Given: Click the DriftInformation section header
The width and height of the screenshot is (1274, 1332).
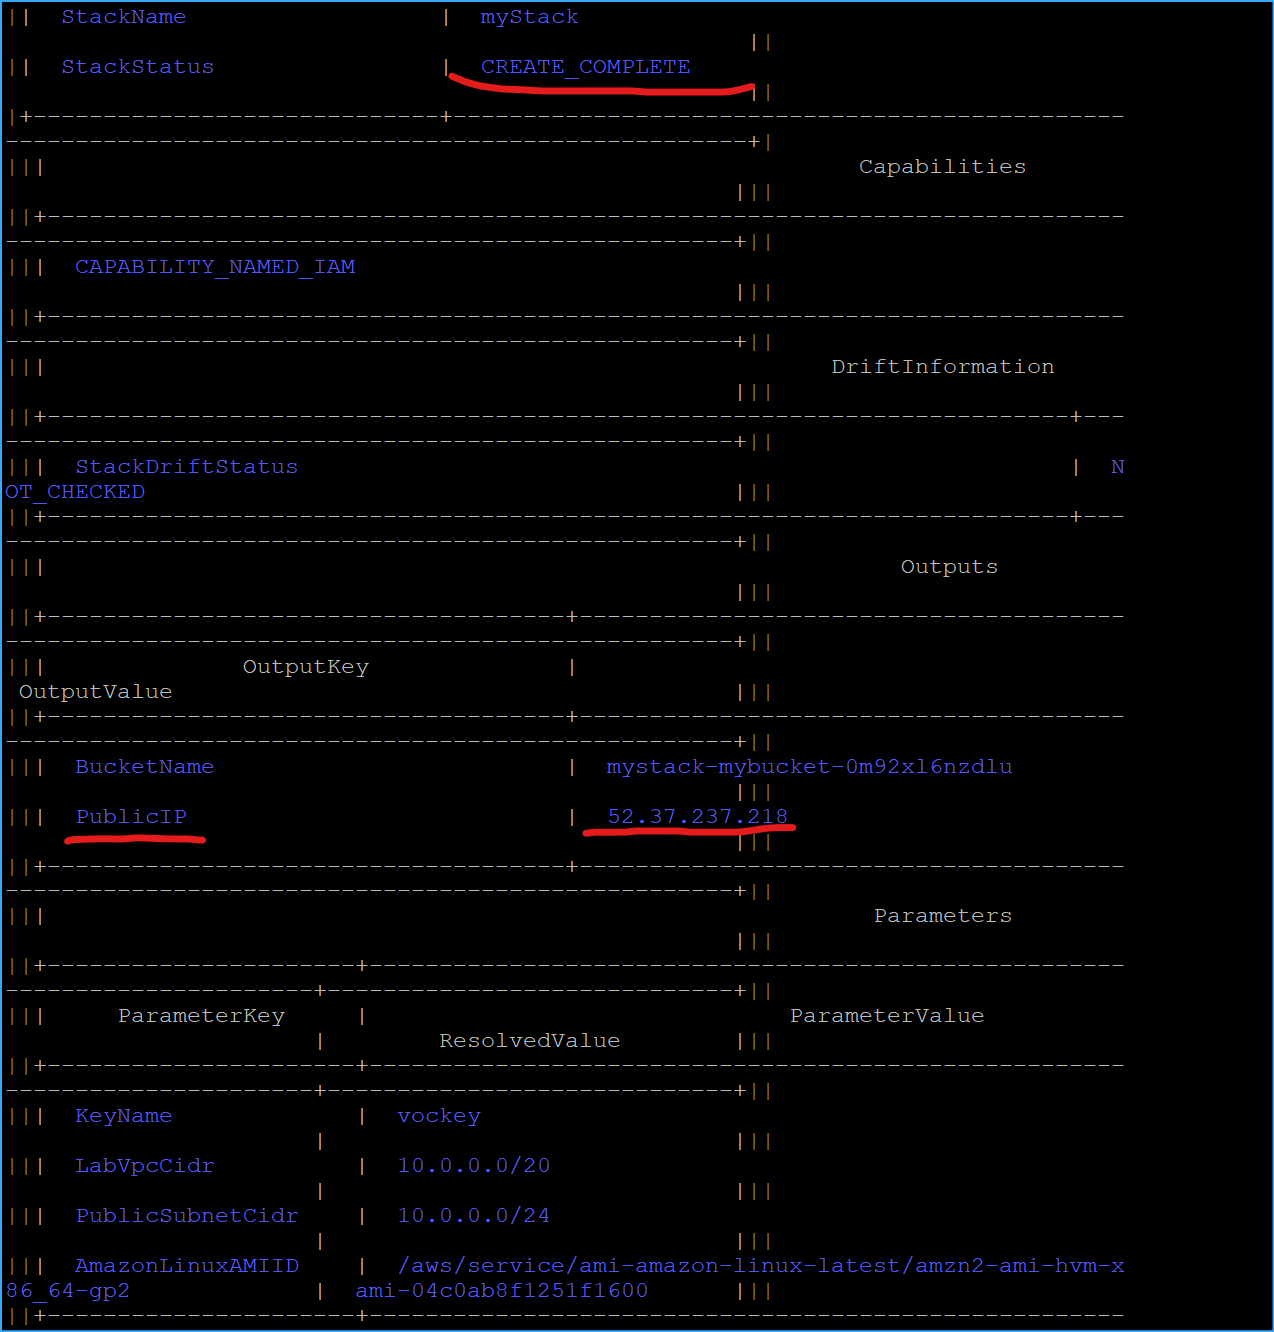Looking at the screenshot, I should (942, 367).
